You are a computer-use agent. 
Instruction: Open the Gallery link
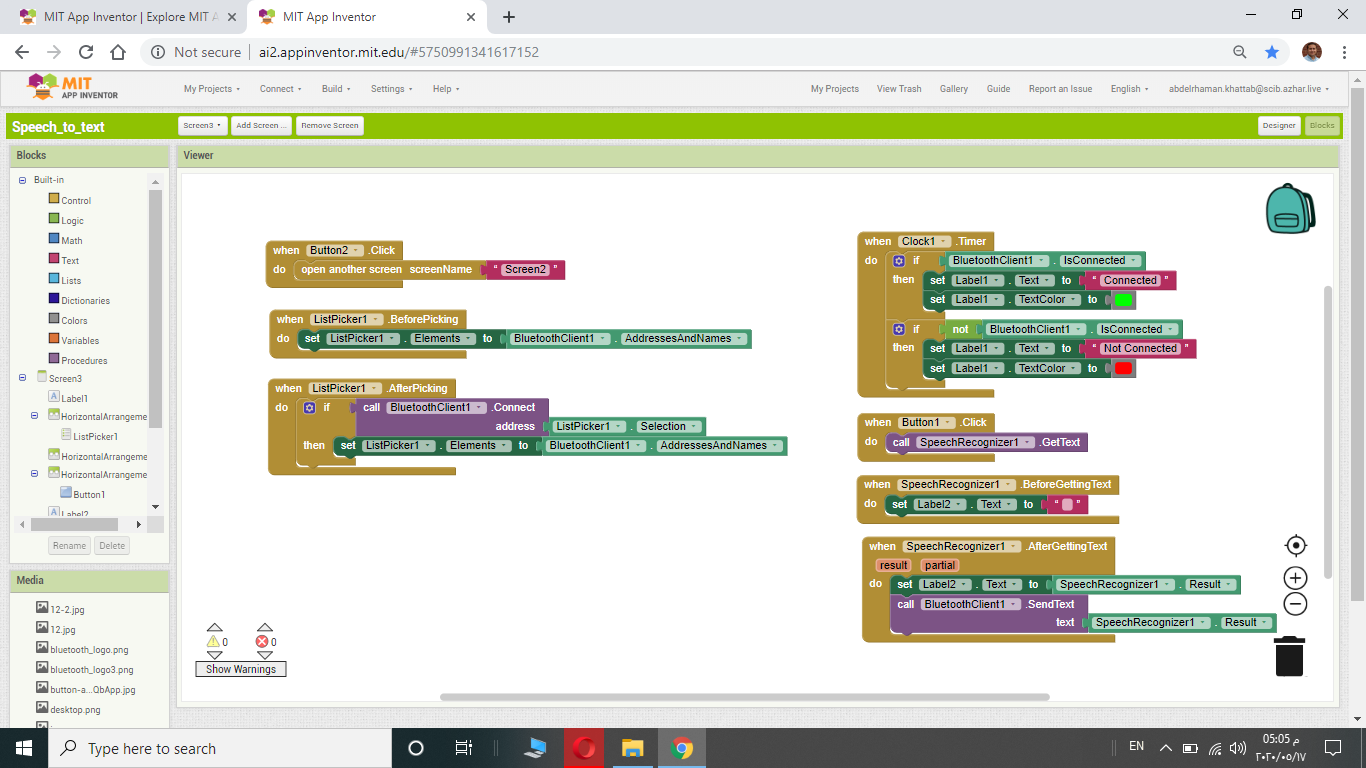[954, 89]
